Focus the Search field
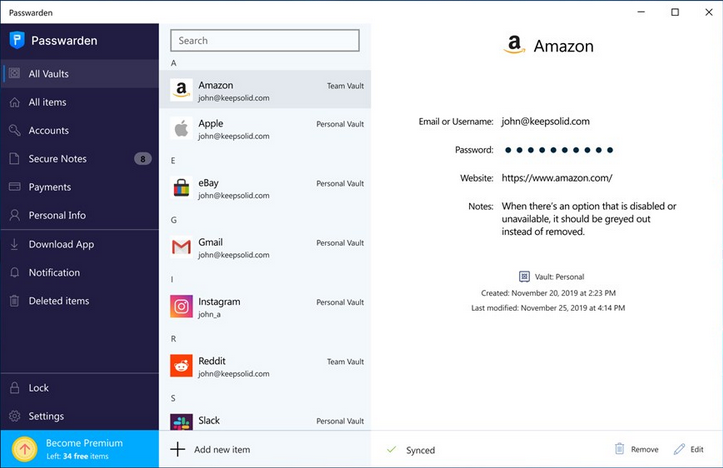Viewport: 723px width, 468px height. click(265, 41)
